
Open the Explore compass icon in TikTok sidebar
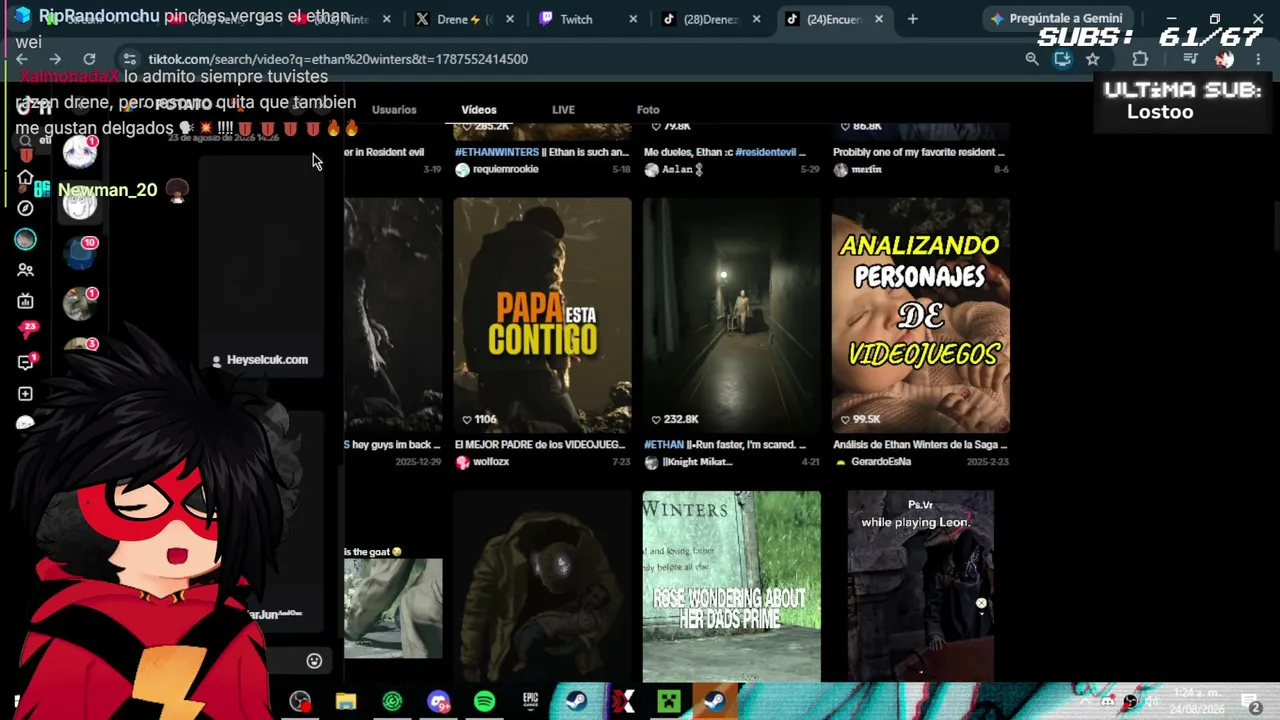25,208
